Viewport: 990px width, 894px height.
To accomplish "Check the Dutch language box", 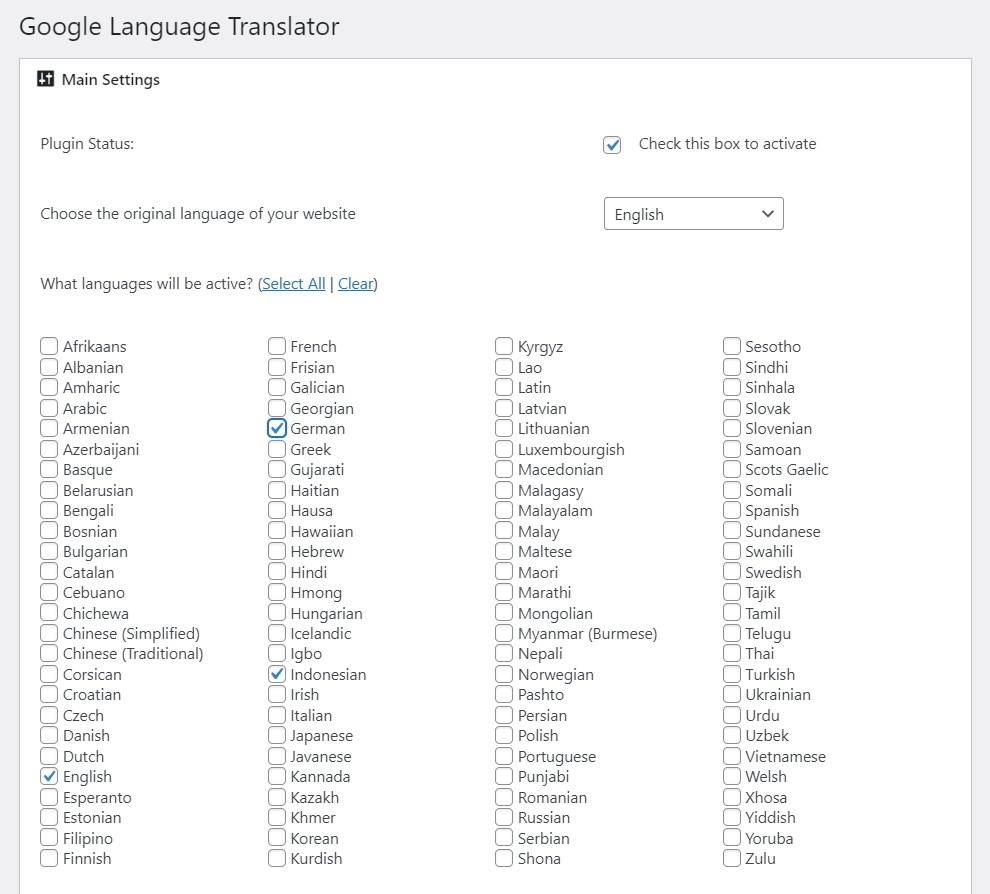I will [x=49, y=756].
